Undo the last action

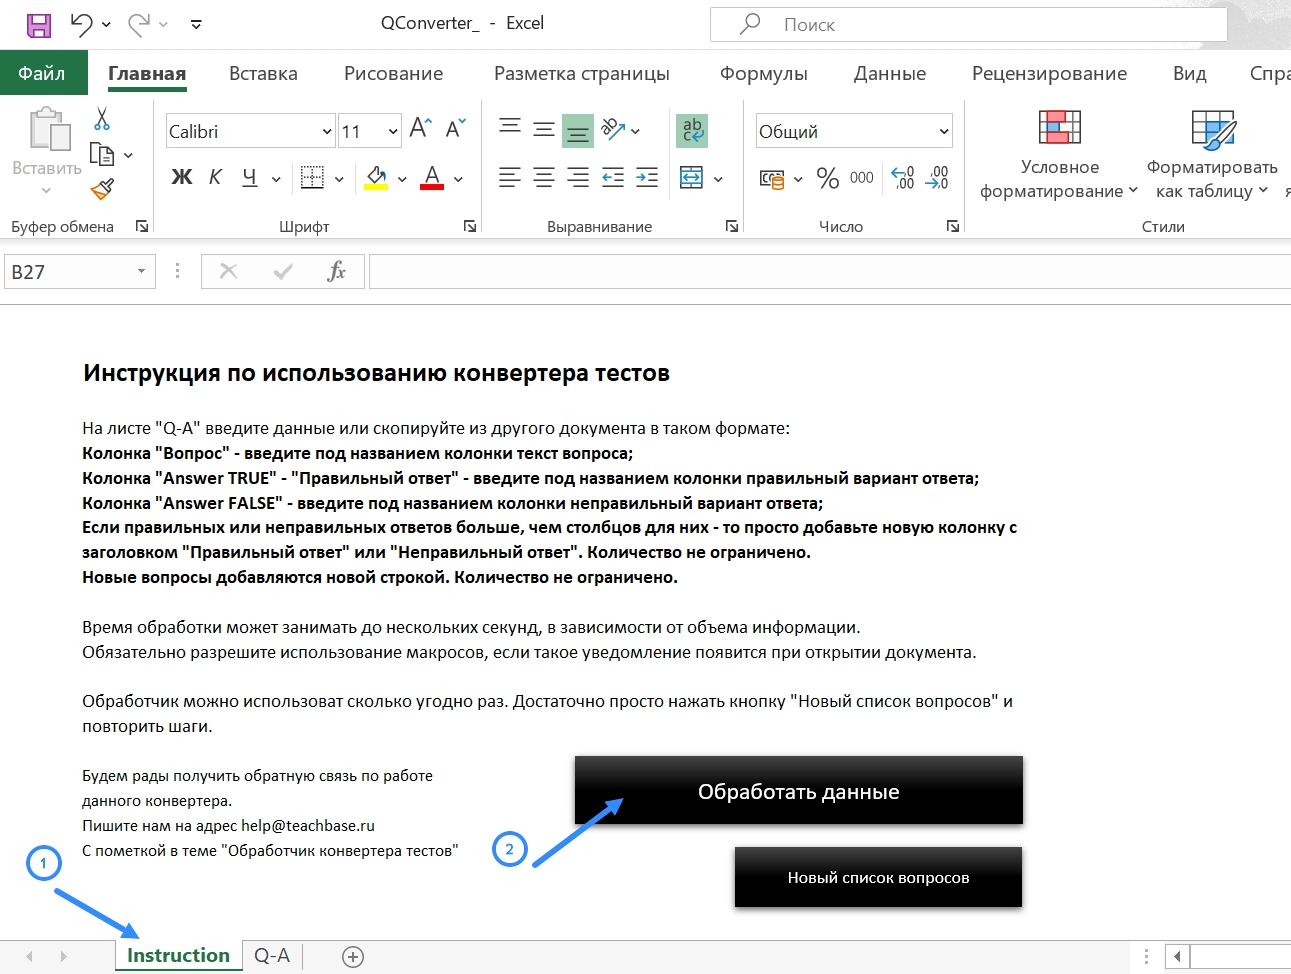pyautogui.click(x=82, y=24)
